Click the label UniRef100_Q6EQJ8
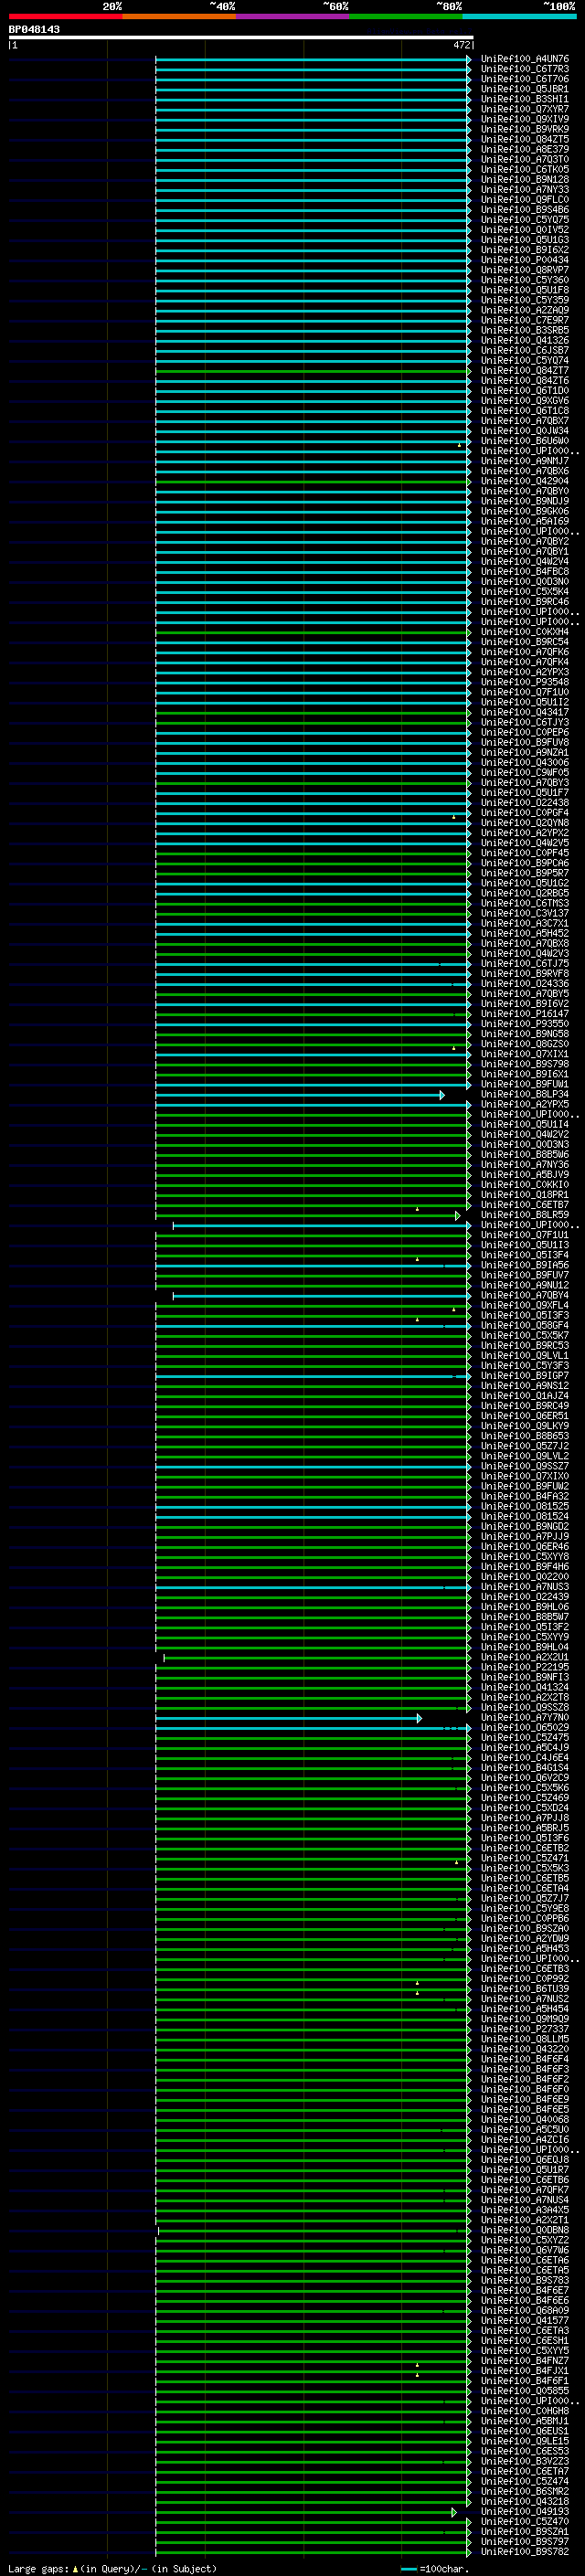 [x=525, y=2160]
